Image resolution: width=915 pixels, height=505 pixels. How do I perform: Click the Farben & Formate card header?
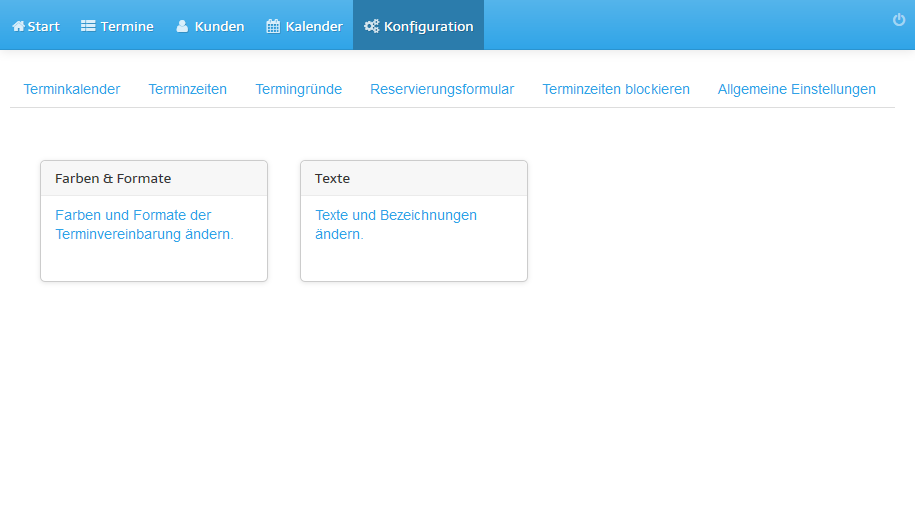(x=154, y=179)
